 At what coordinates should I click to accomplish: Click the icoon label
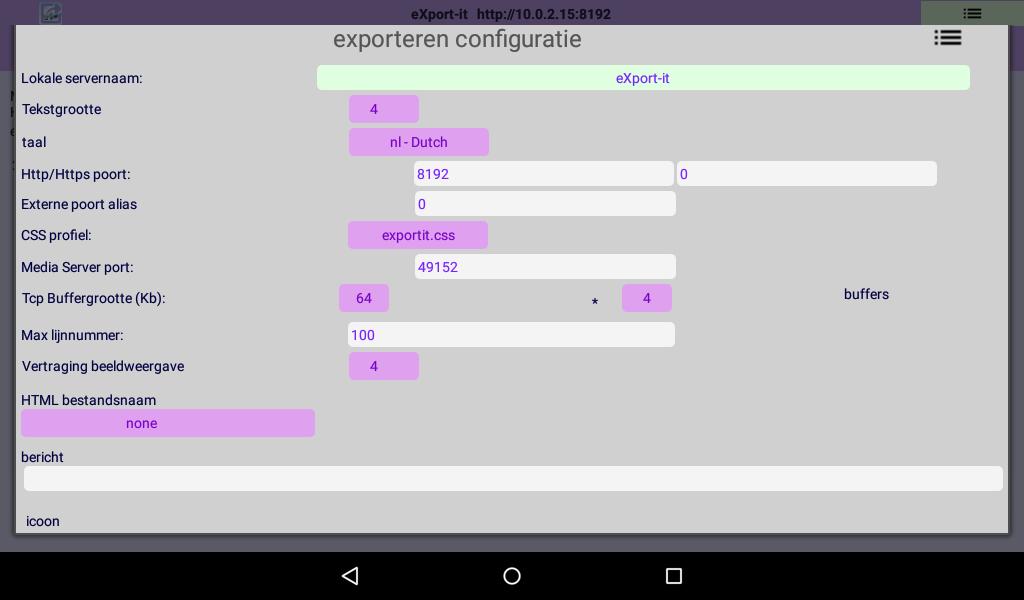tap(42, 521)
